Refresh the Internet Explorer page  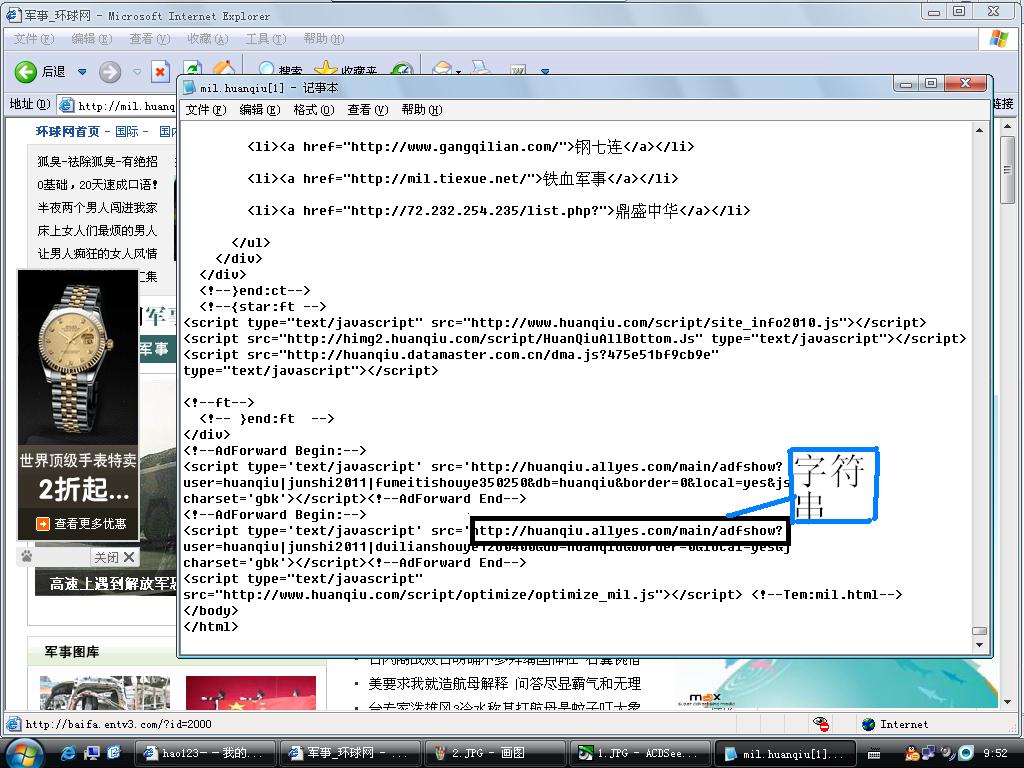click(192, 69)
